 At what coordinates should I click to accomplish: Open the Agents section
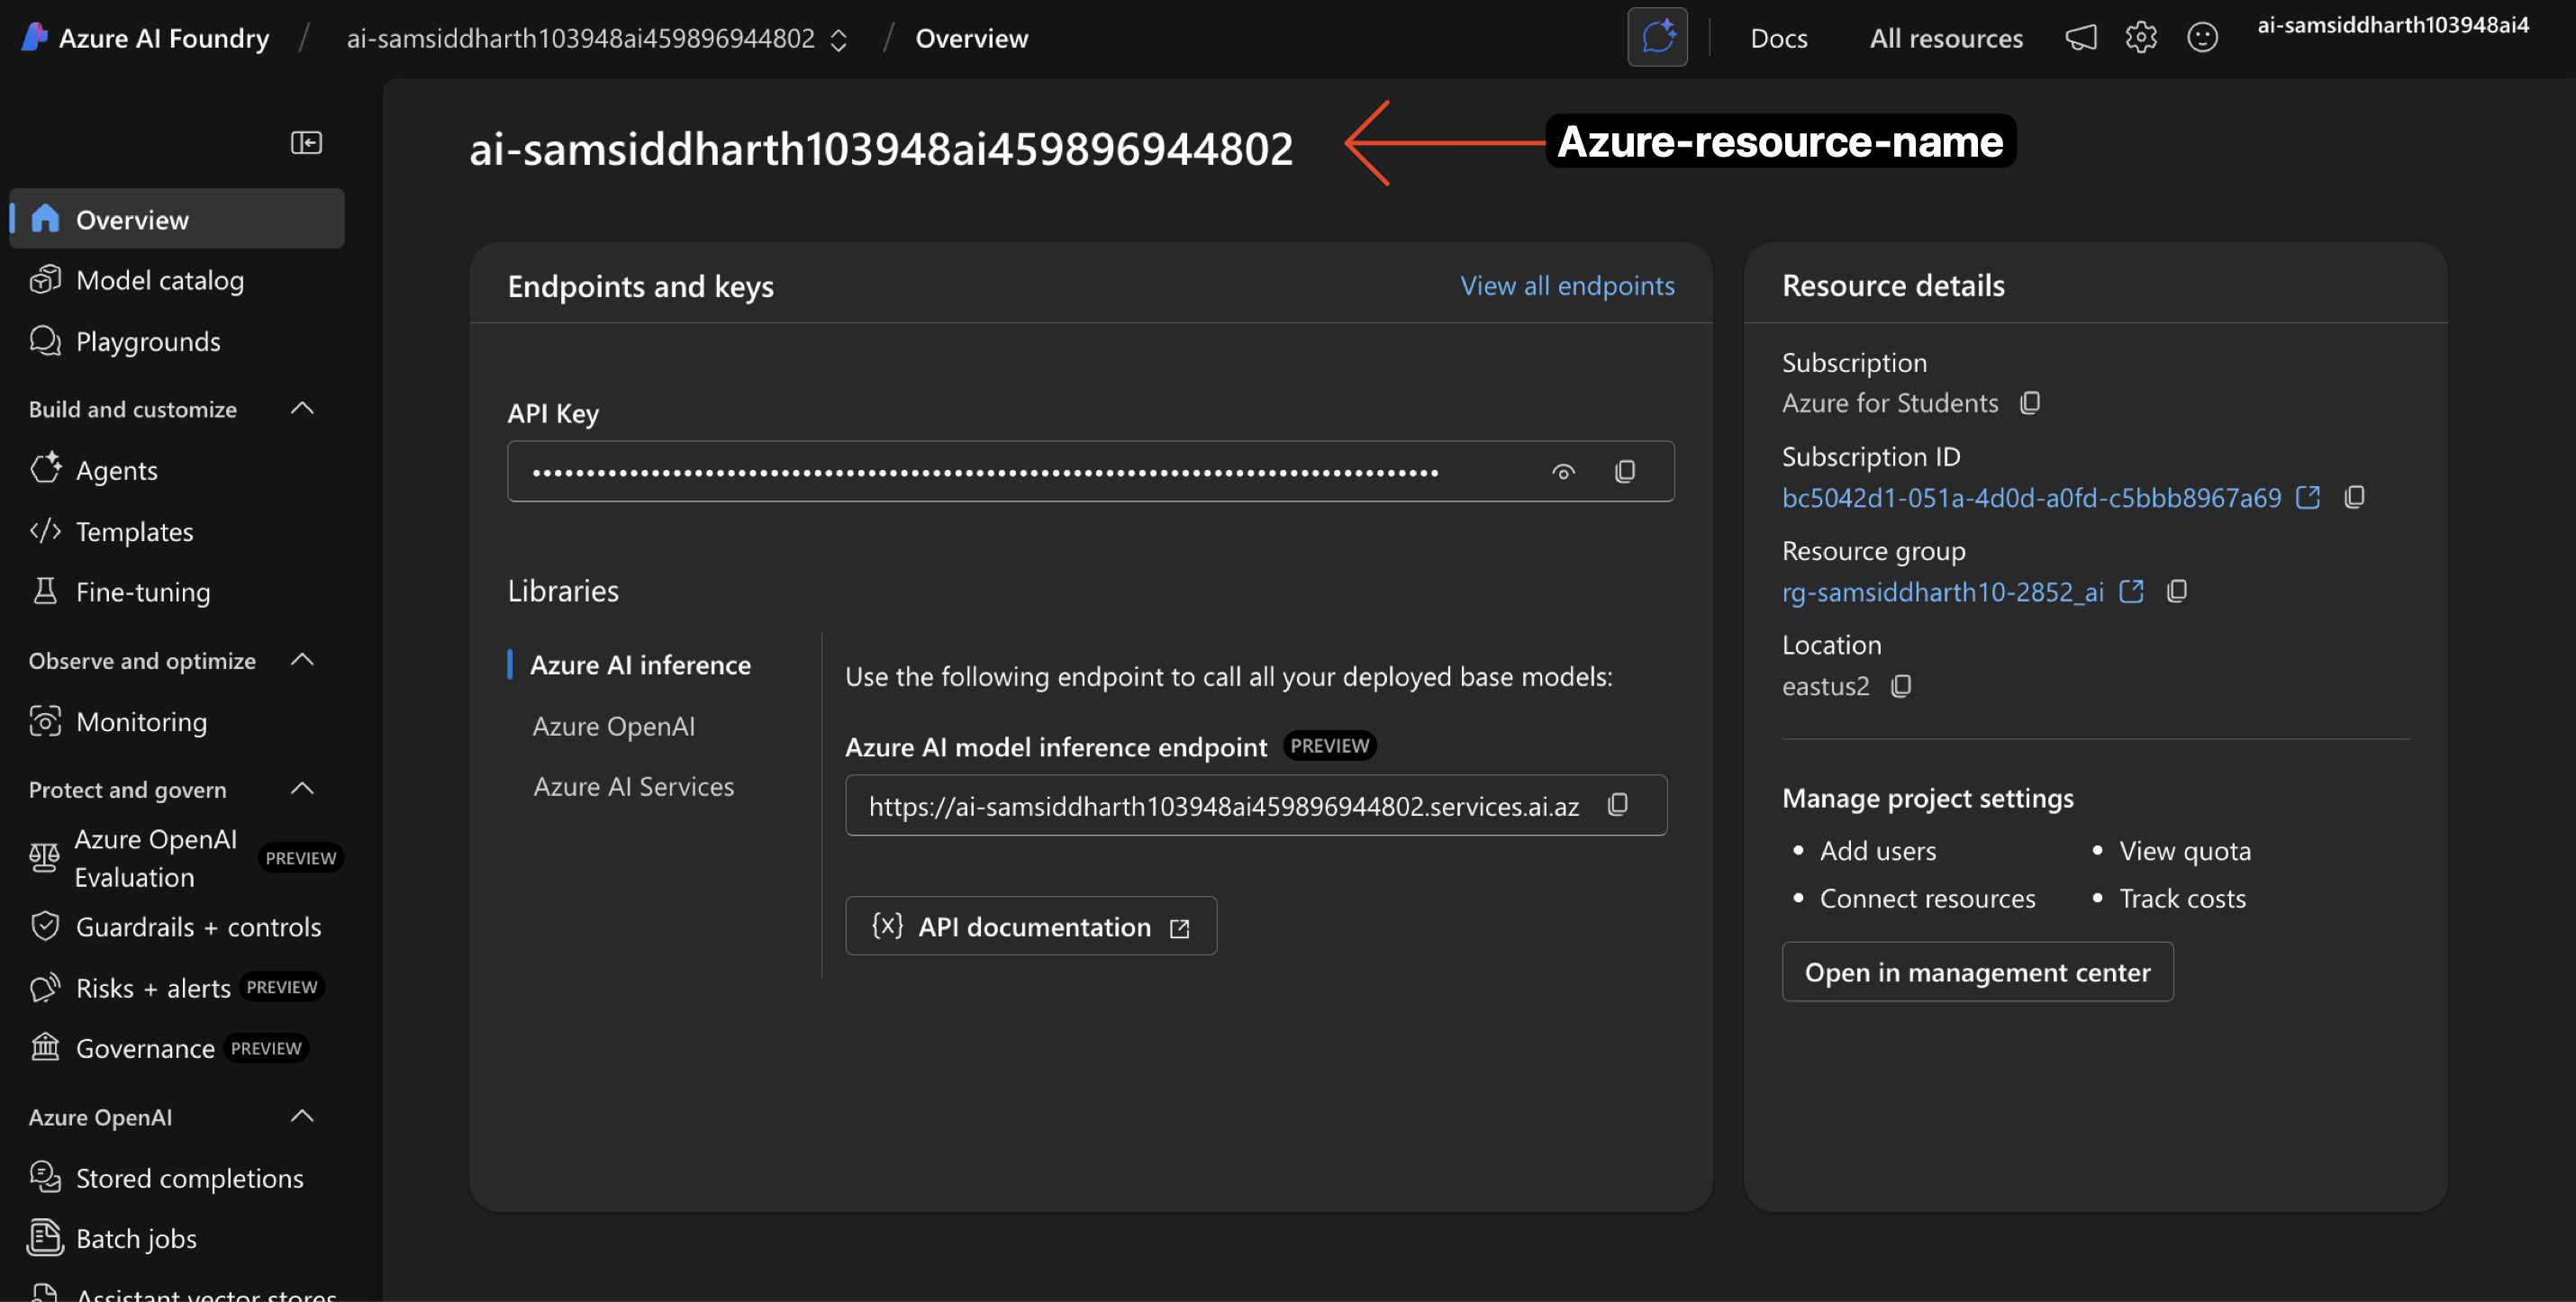click(x=117, y=470)
